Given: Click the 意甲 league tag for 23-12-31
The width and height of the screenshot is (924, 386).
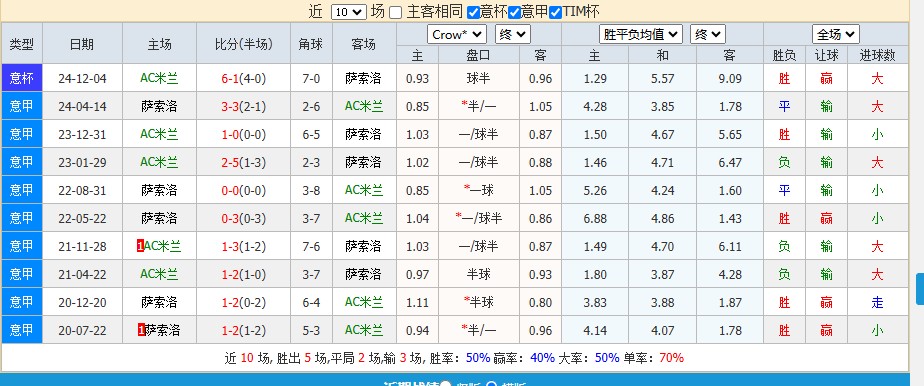Looking at the screenshot, I should pos(22,134).
